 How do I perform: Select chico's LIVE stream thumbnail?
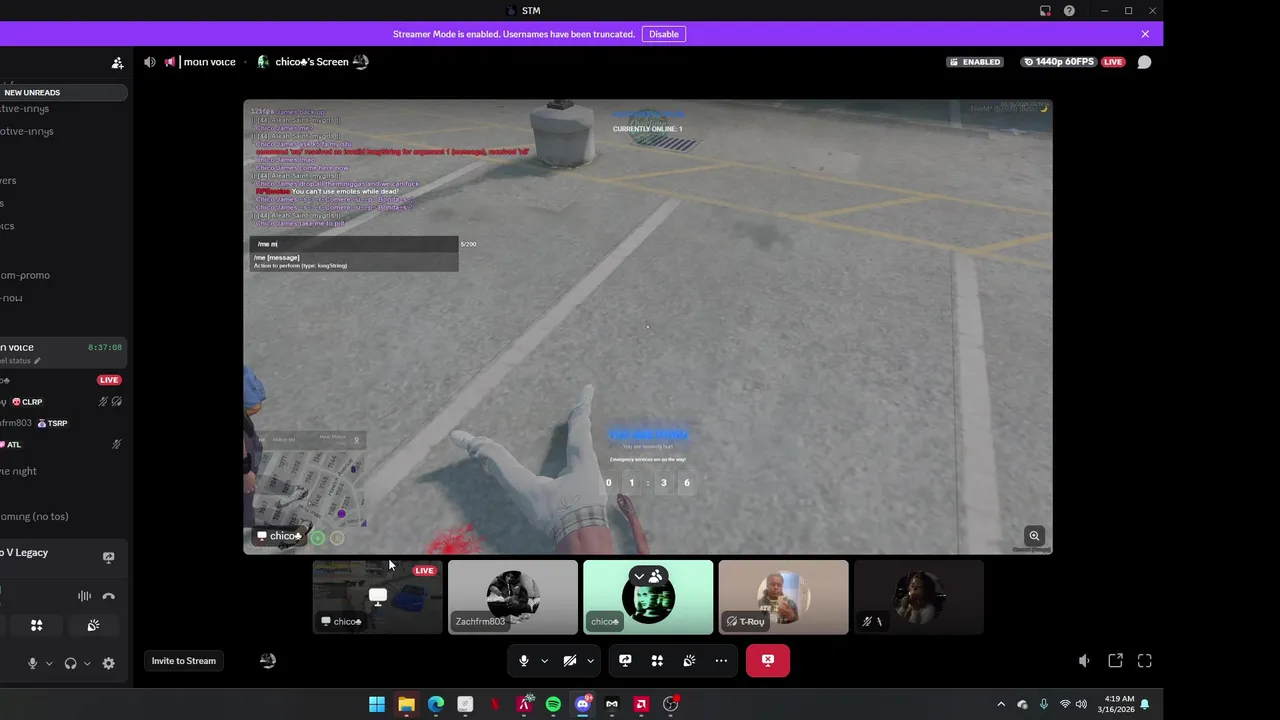tap(377, 597)
